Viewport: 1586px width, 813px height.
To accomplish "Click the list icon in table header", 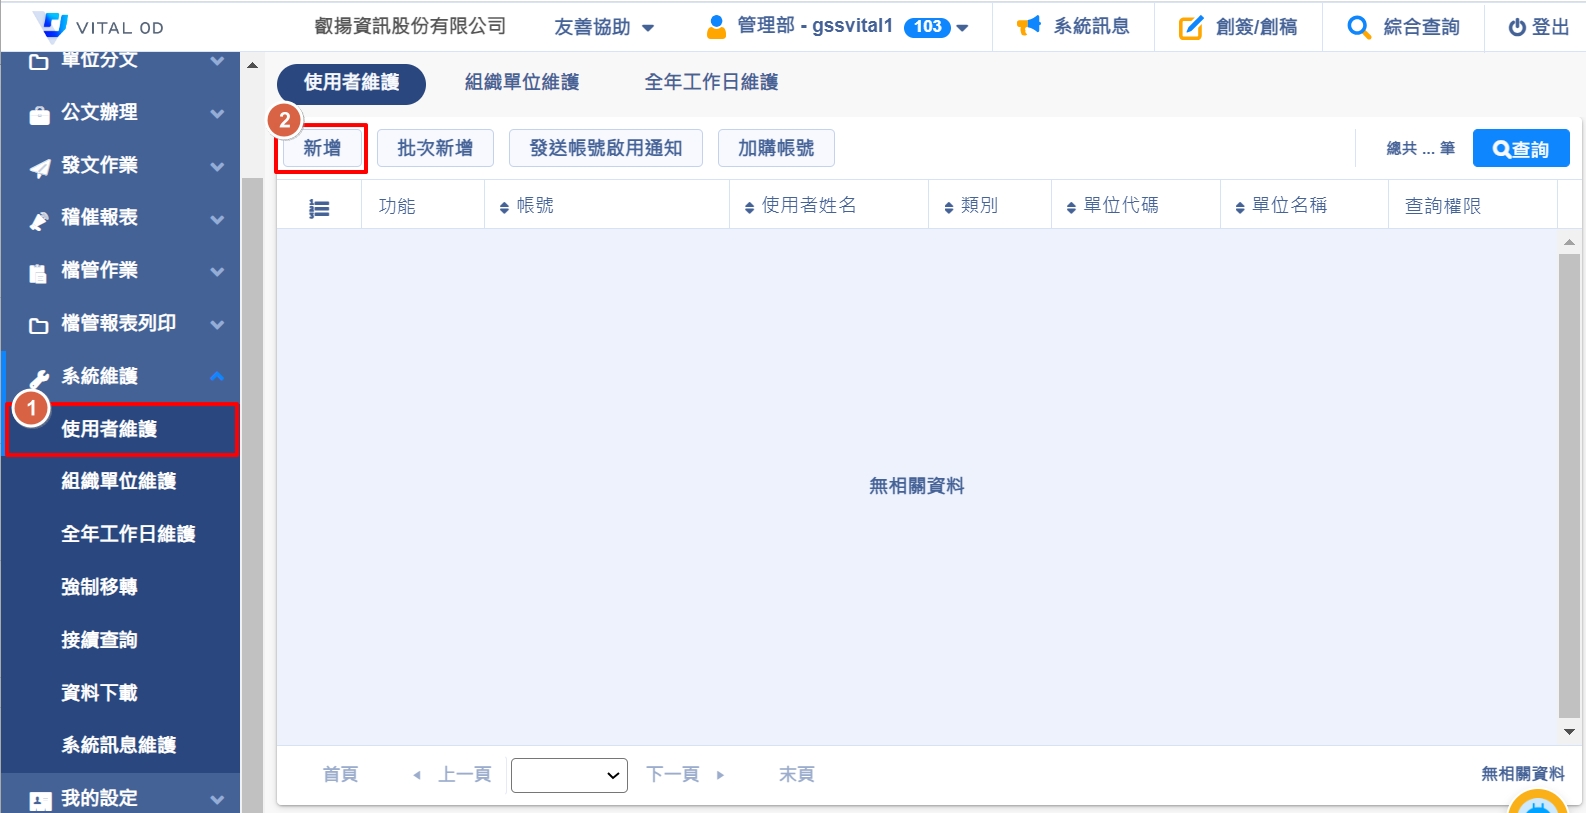I will [x=319, y=208].
